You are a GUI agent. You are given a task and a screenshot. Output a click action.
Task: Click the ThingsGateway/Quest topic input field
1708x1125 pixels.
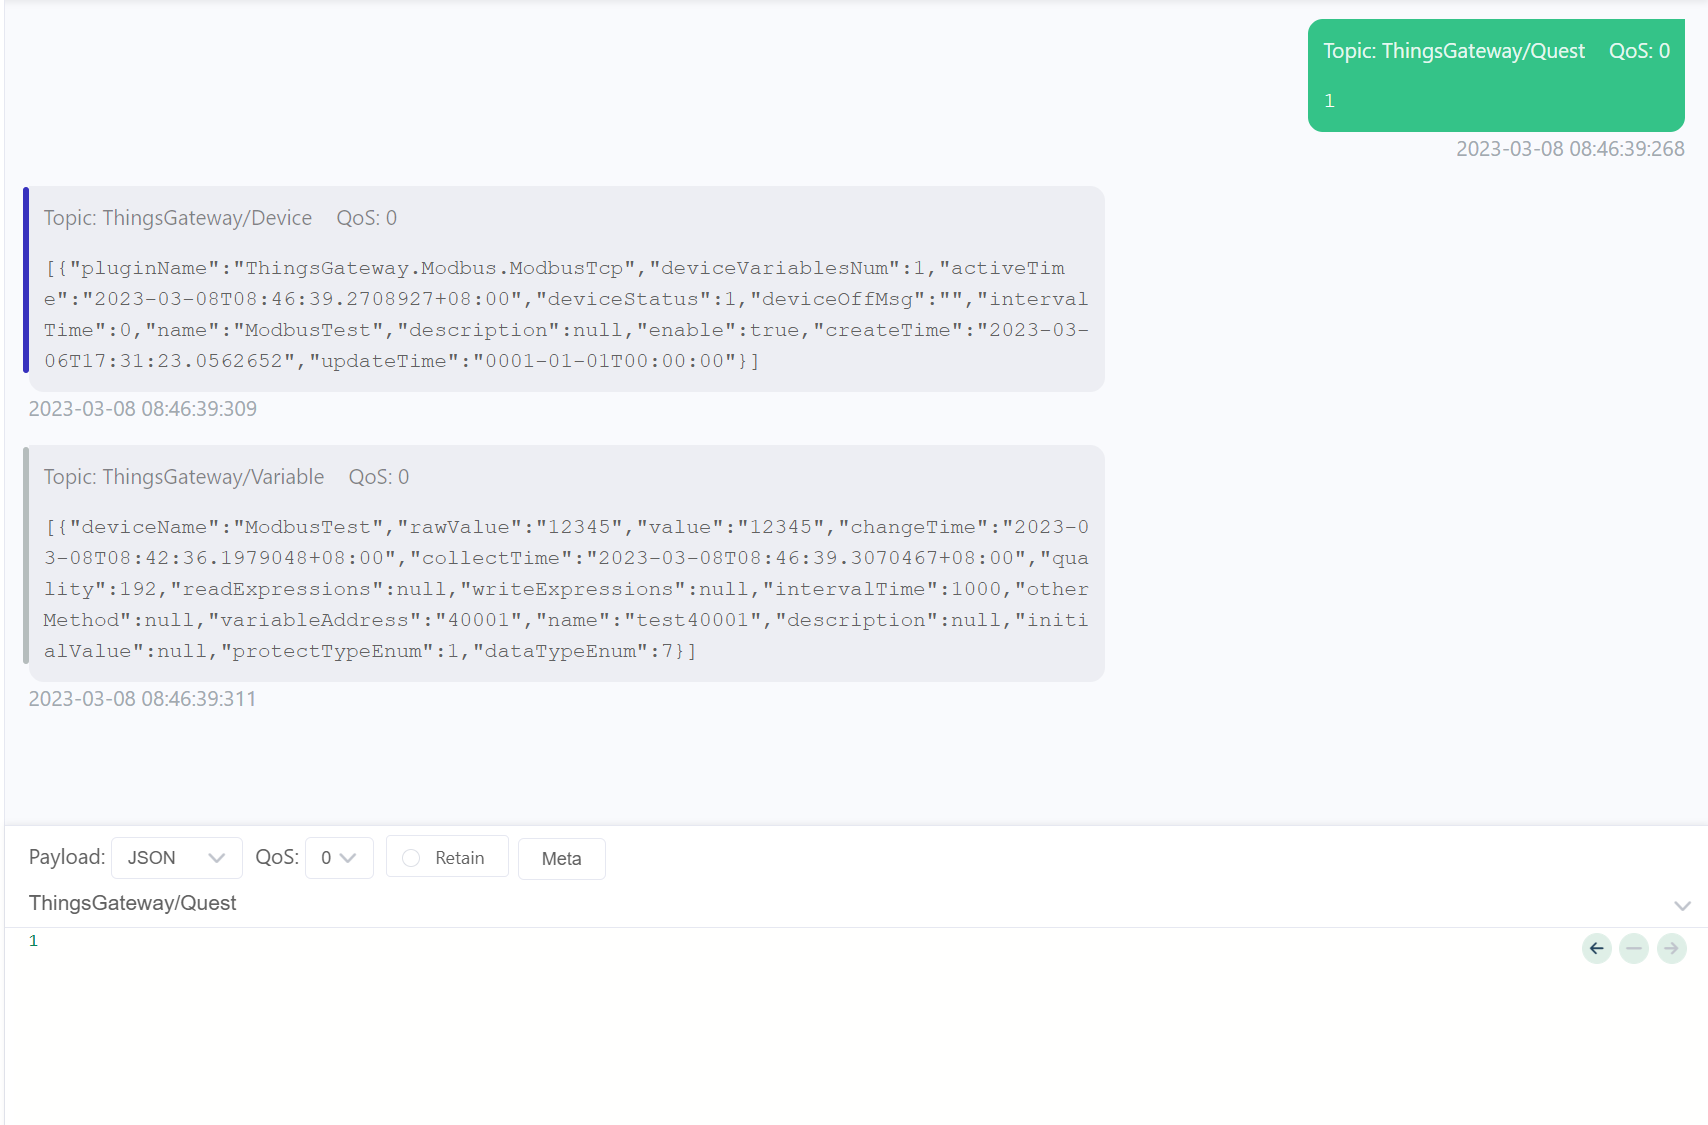pos(800,903)
